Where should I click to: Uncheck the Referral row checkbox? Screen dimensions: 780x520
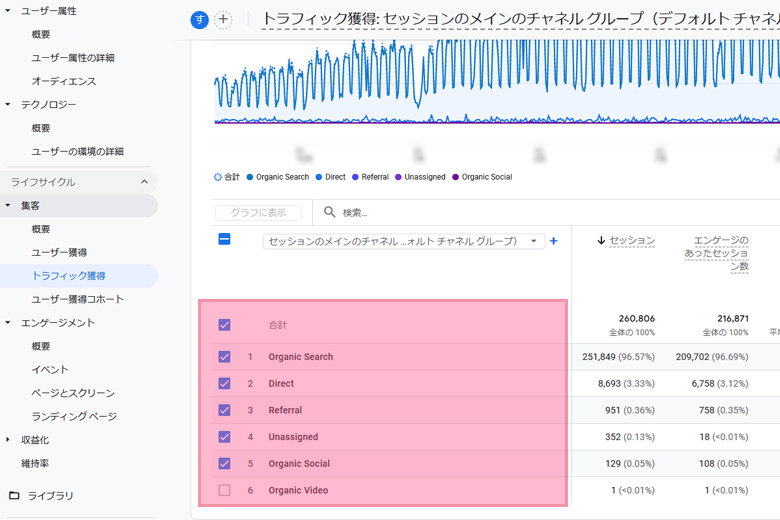click(224, 410)
